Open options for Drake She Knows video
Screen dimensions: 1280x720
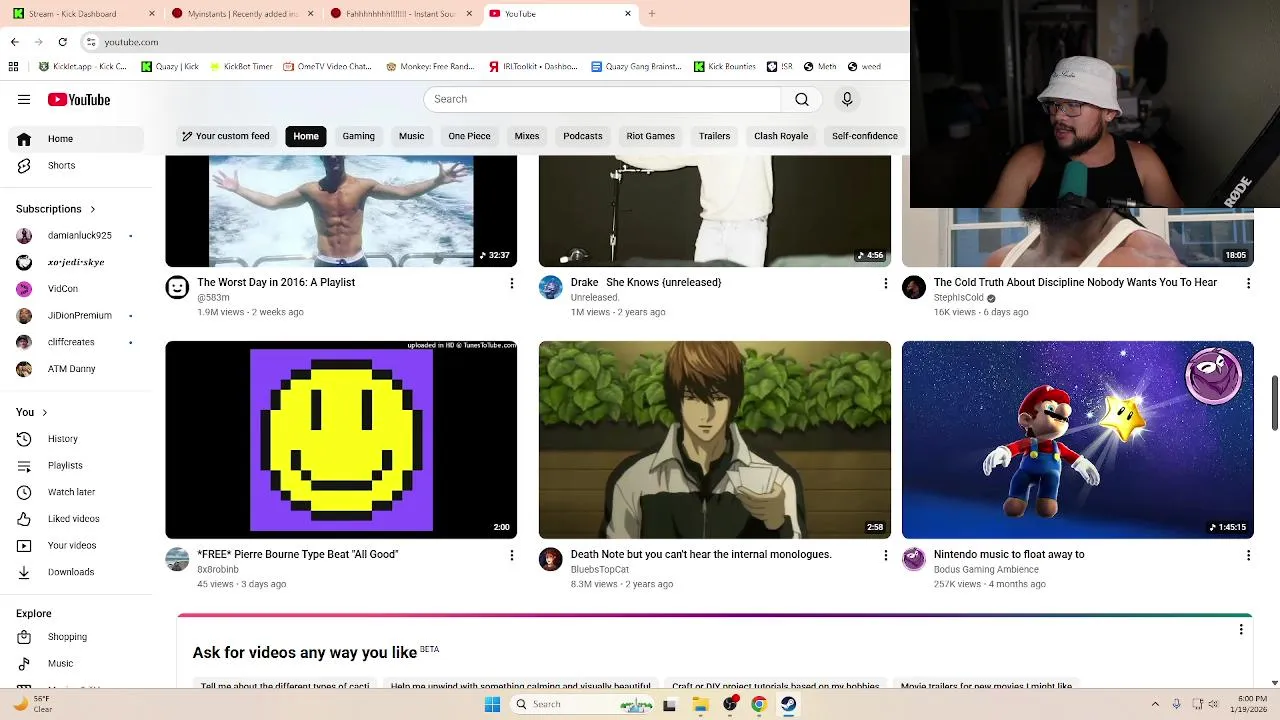coord(885,283)
